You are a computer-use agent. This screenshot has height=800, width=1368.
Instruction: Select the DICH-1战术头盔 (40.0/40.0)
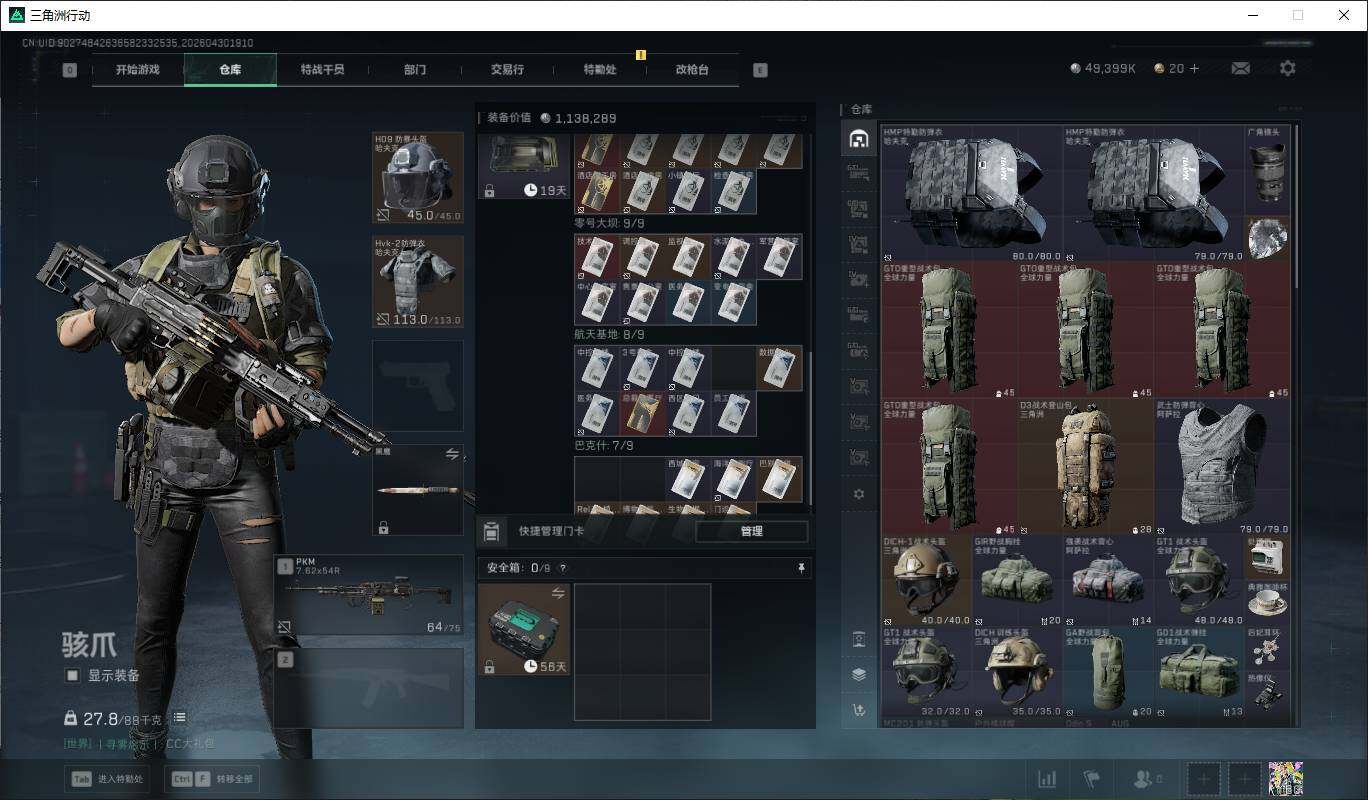click(x=926, y=581)
